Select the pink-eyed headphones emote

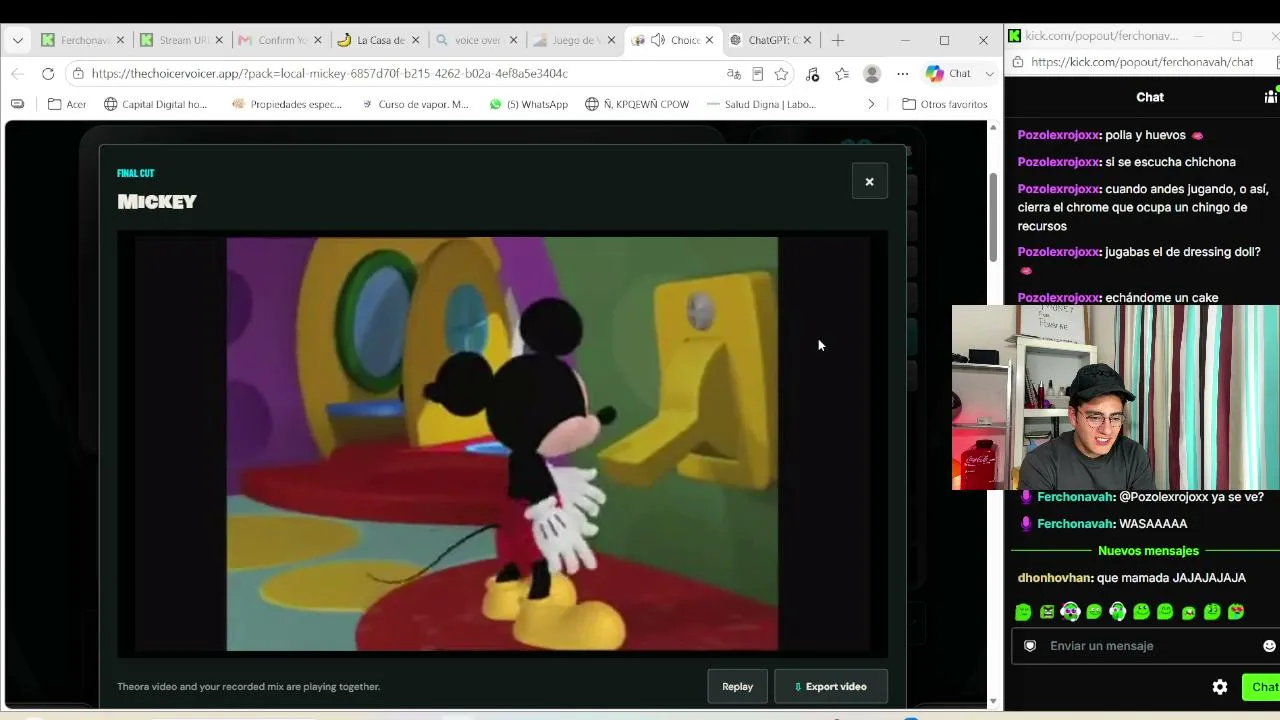click(x=1070, y=612)
